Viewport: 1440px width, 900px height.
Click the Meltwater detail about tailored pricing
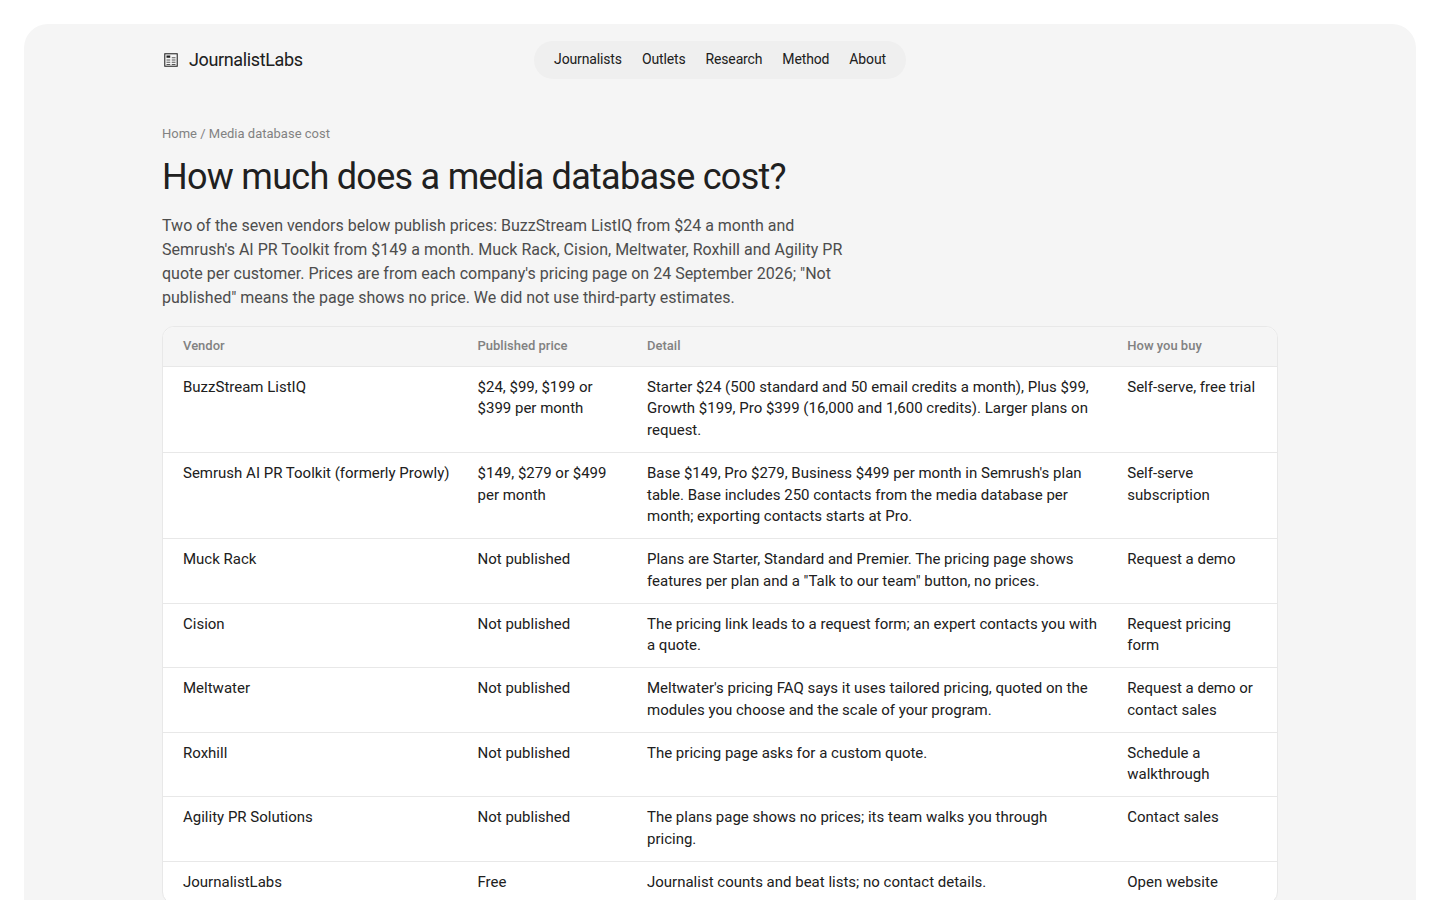coord(868,699)
